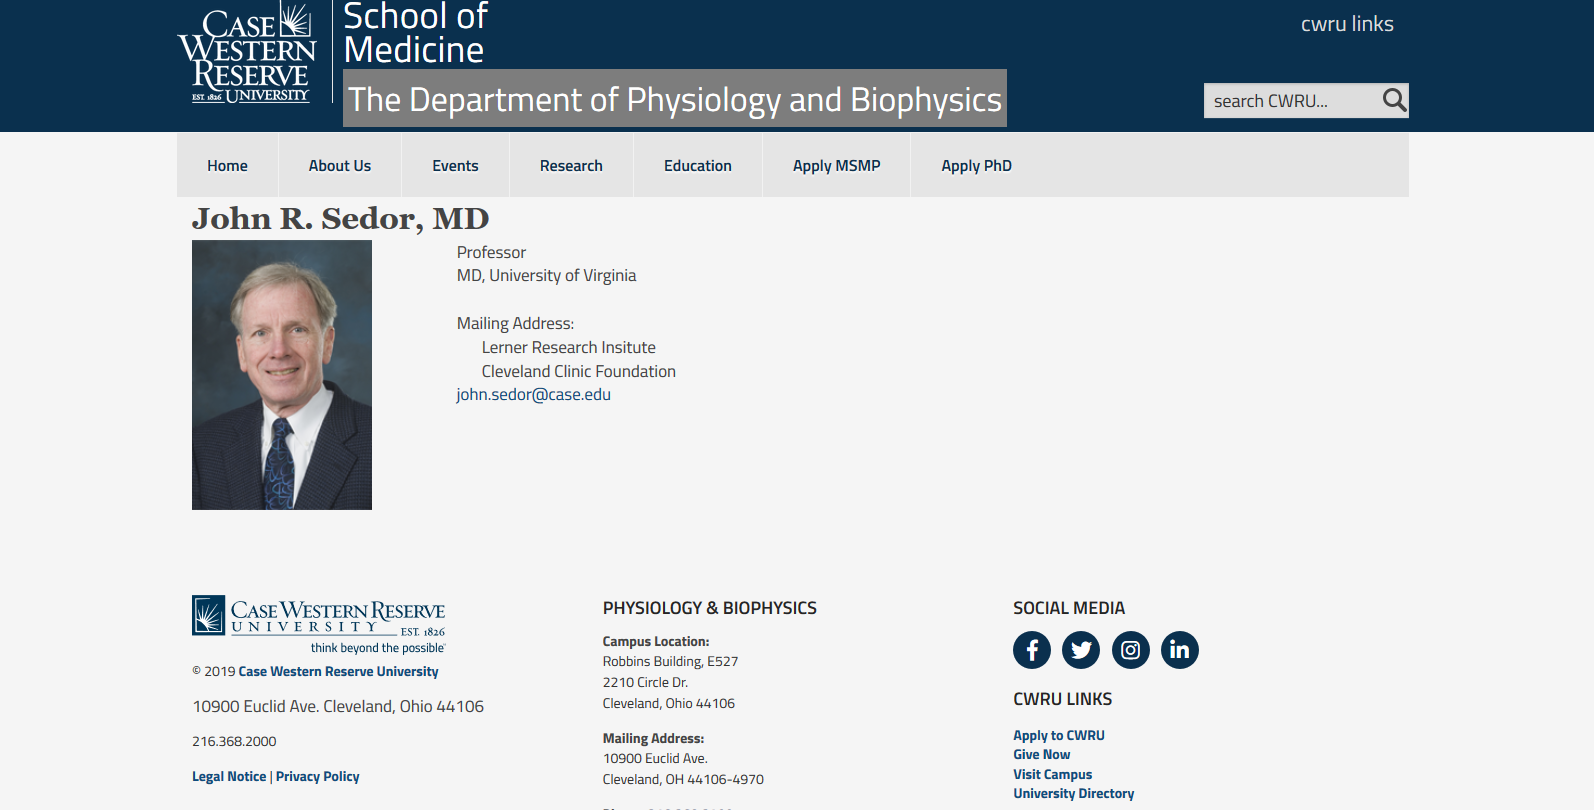Open the Privacy Policy link

pos(317,776)
